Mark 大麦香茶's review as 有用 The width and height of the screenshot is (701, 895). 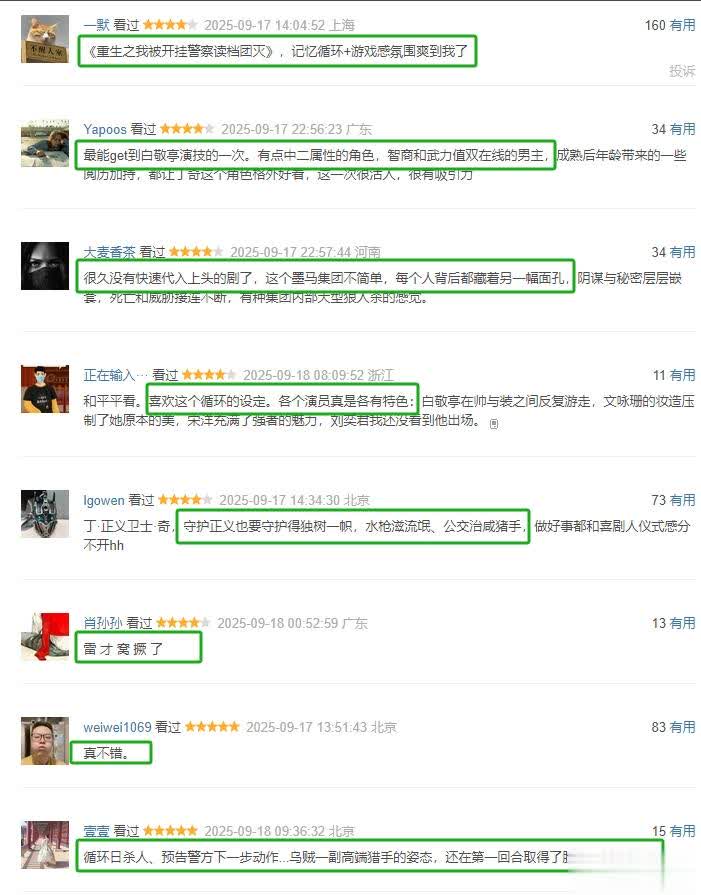point(682,252)
